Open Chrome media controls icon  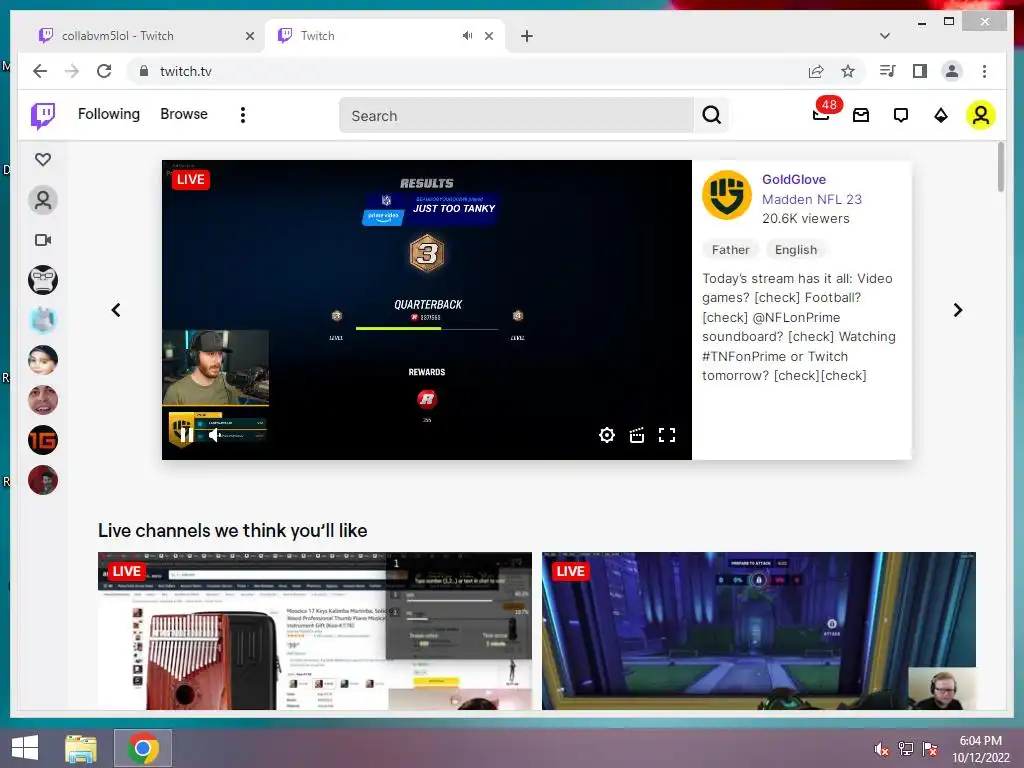(x=887, y=71)
